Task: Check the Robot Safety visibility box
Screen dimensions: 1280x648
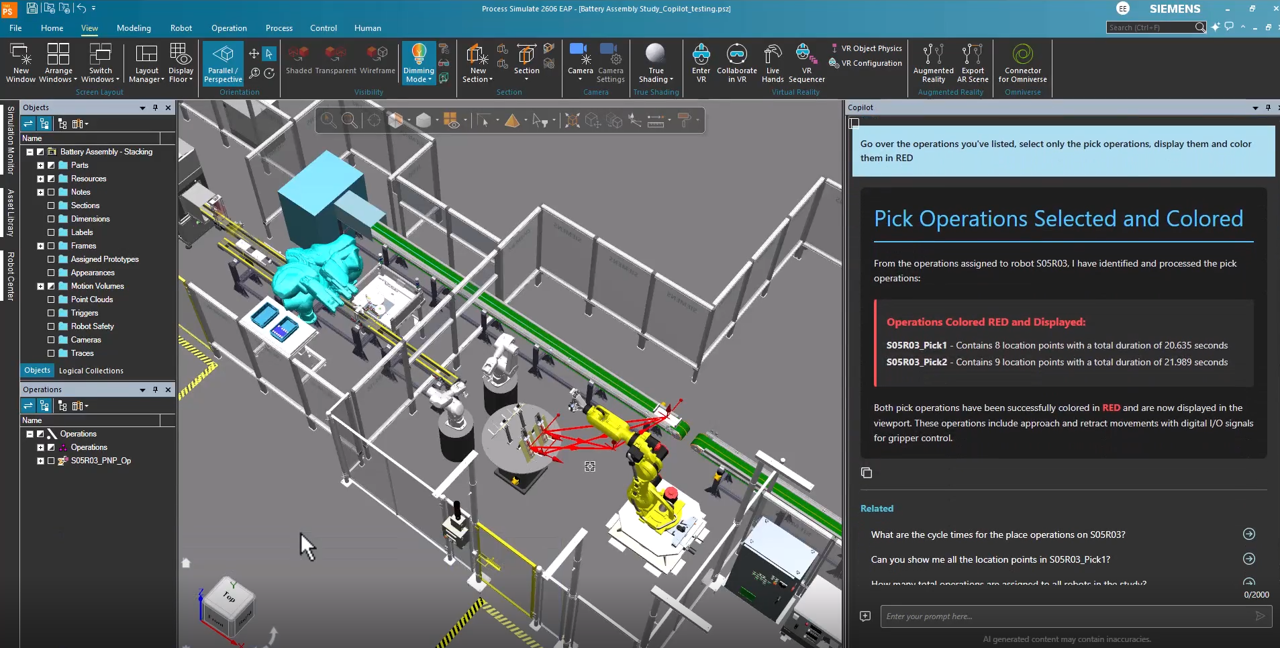Action: [51, 326]
